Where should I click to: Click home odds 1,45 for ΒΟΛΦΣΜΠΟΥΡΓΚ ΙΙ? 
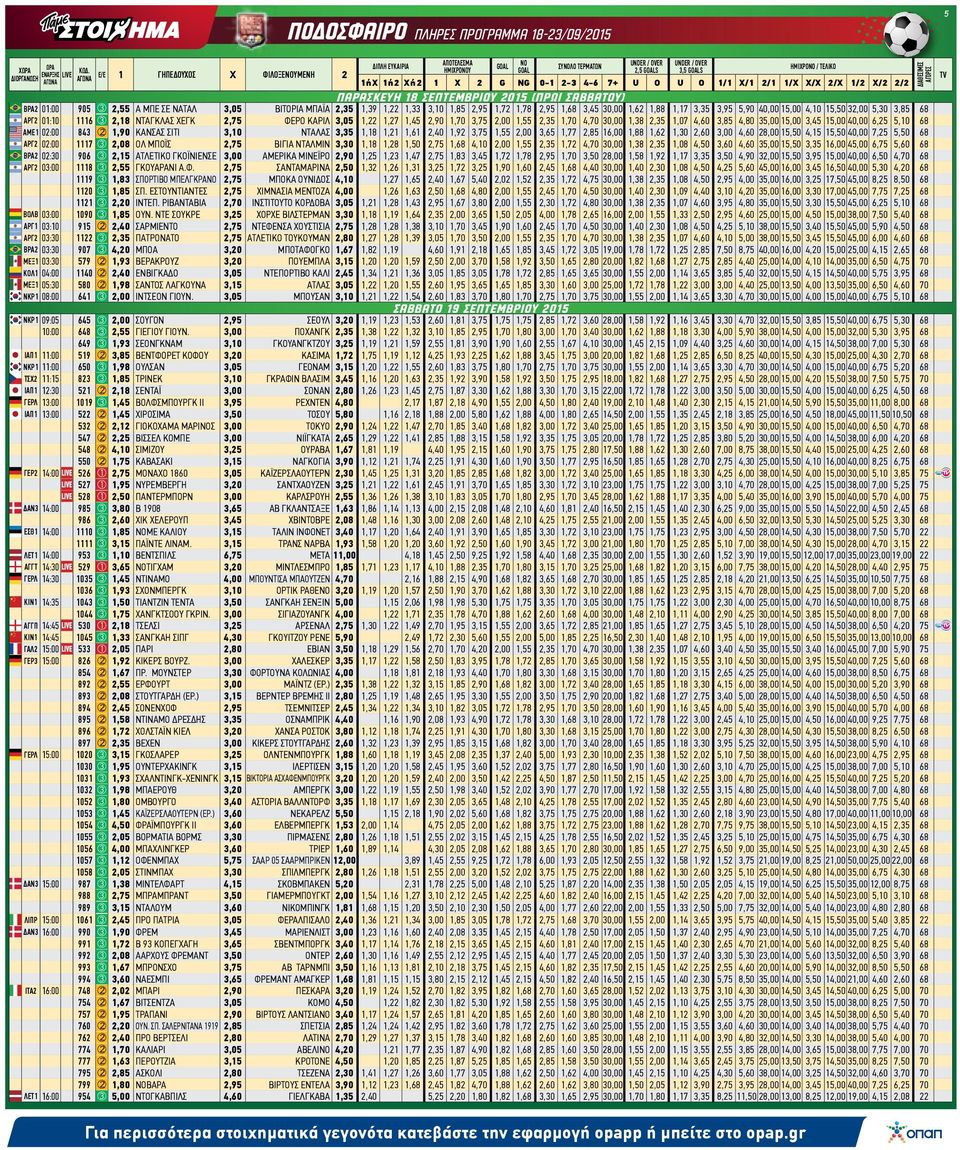(120, 403)
